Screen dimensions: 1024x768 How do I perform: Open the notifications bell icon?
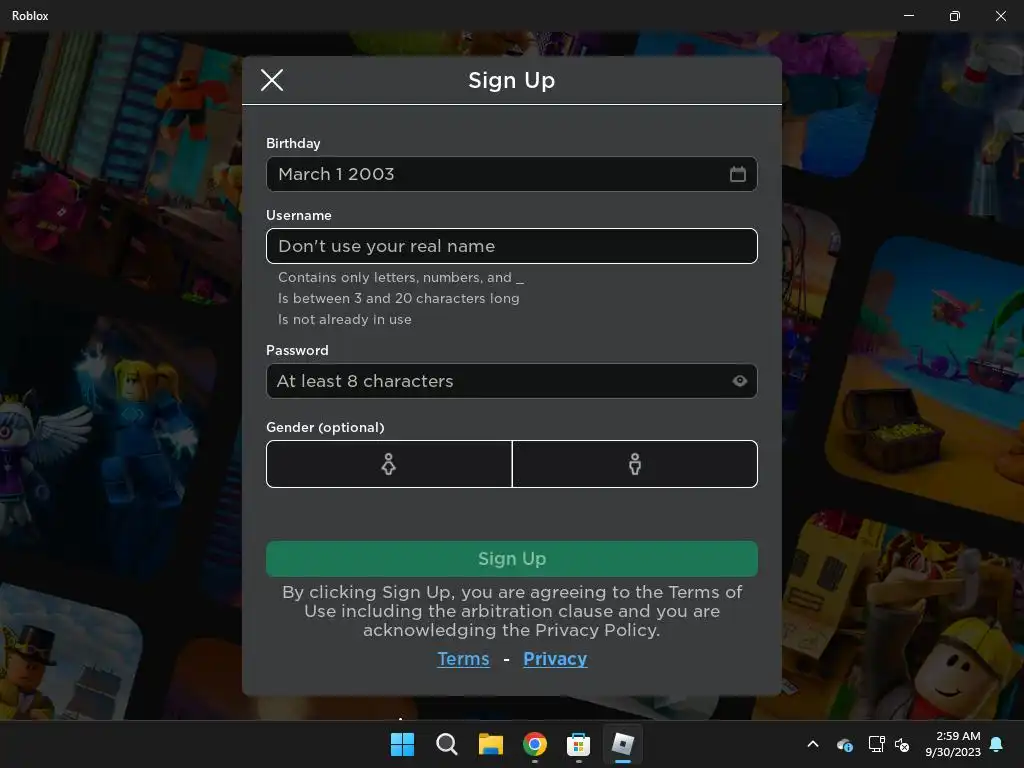click(x=997, y=744)
